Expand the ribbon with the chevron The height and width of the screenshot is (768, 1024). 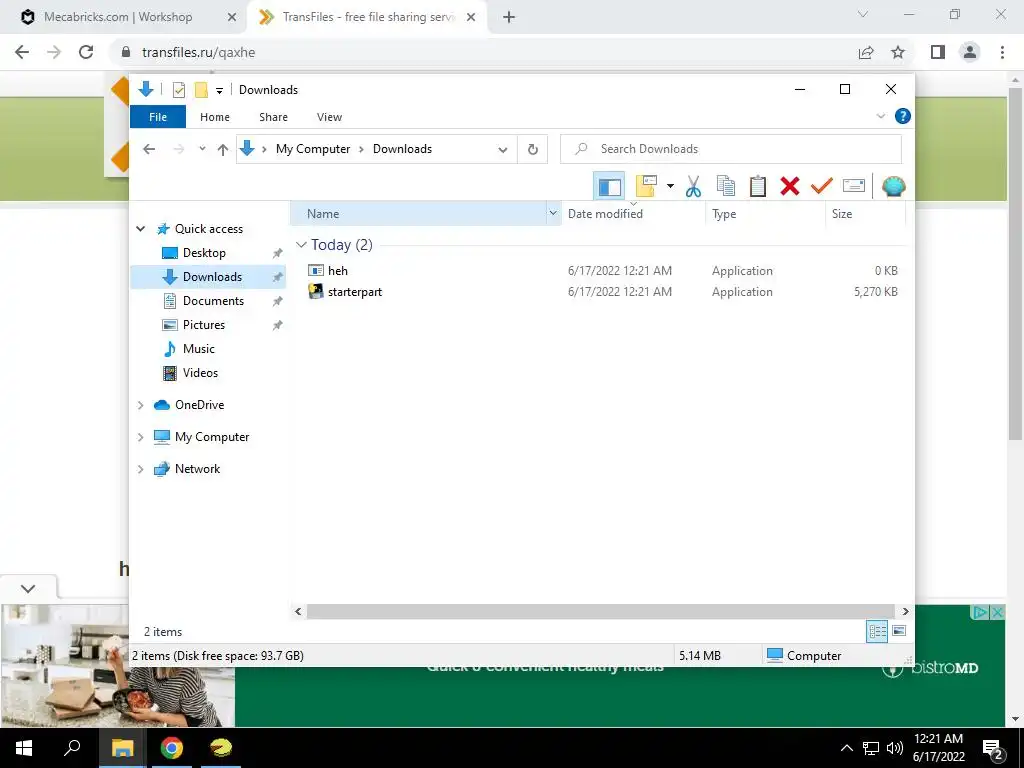click(x=880, y=116)
